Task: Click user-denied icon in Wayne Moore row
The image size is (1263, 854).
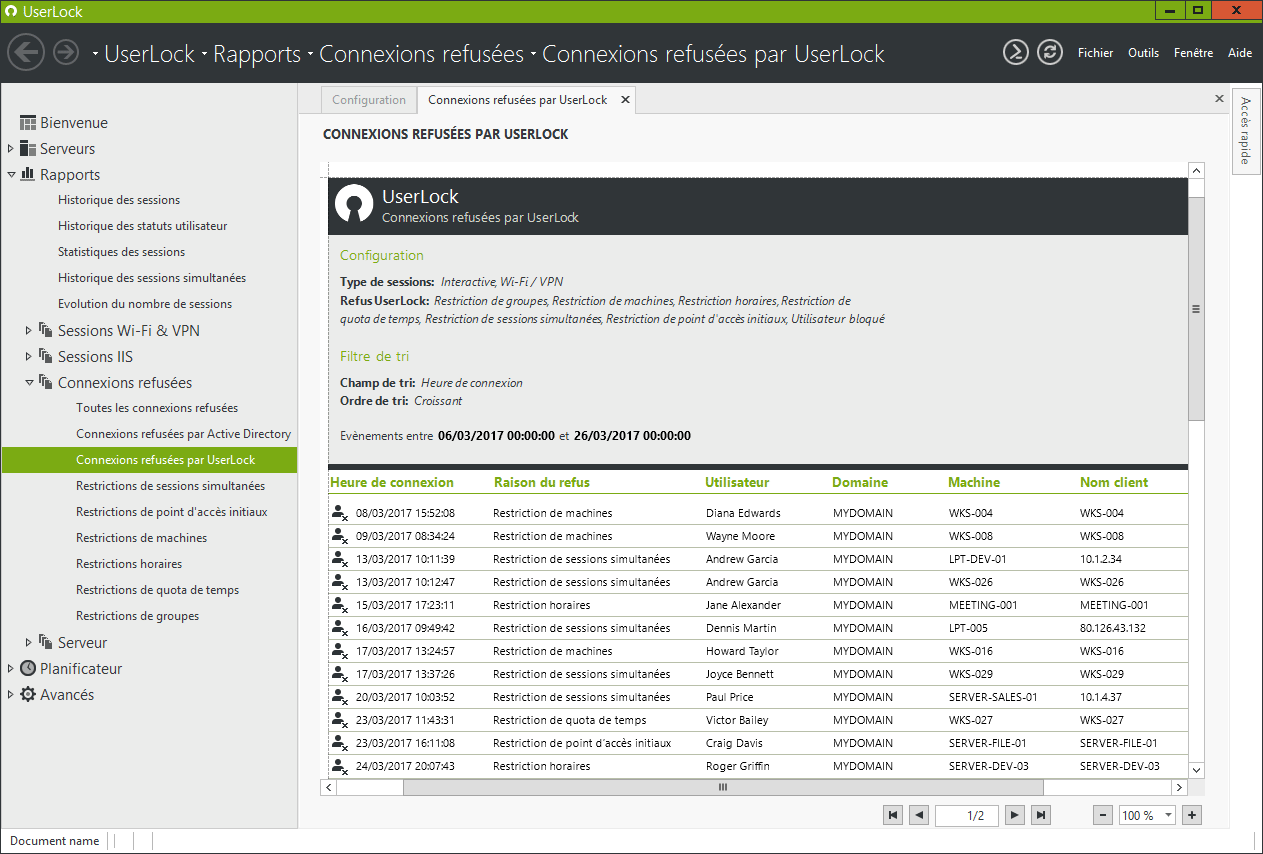Action: click(339, 536)
